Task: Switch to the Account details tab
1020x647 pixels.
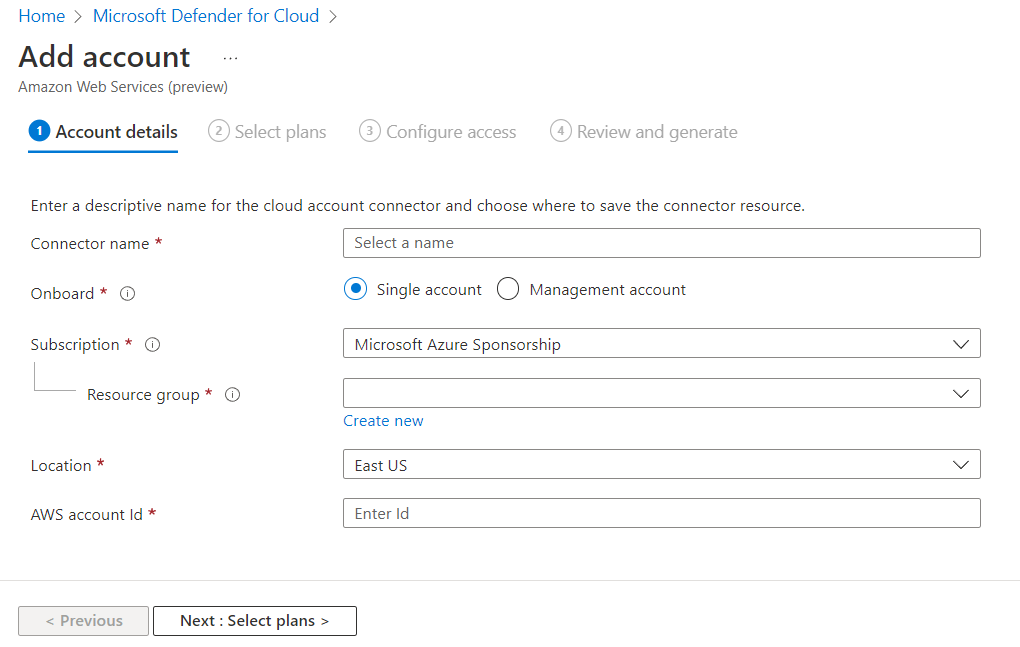Action: [103, 132]
